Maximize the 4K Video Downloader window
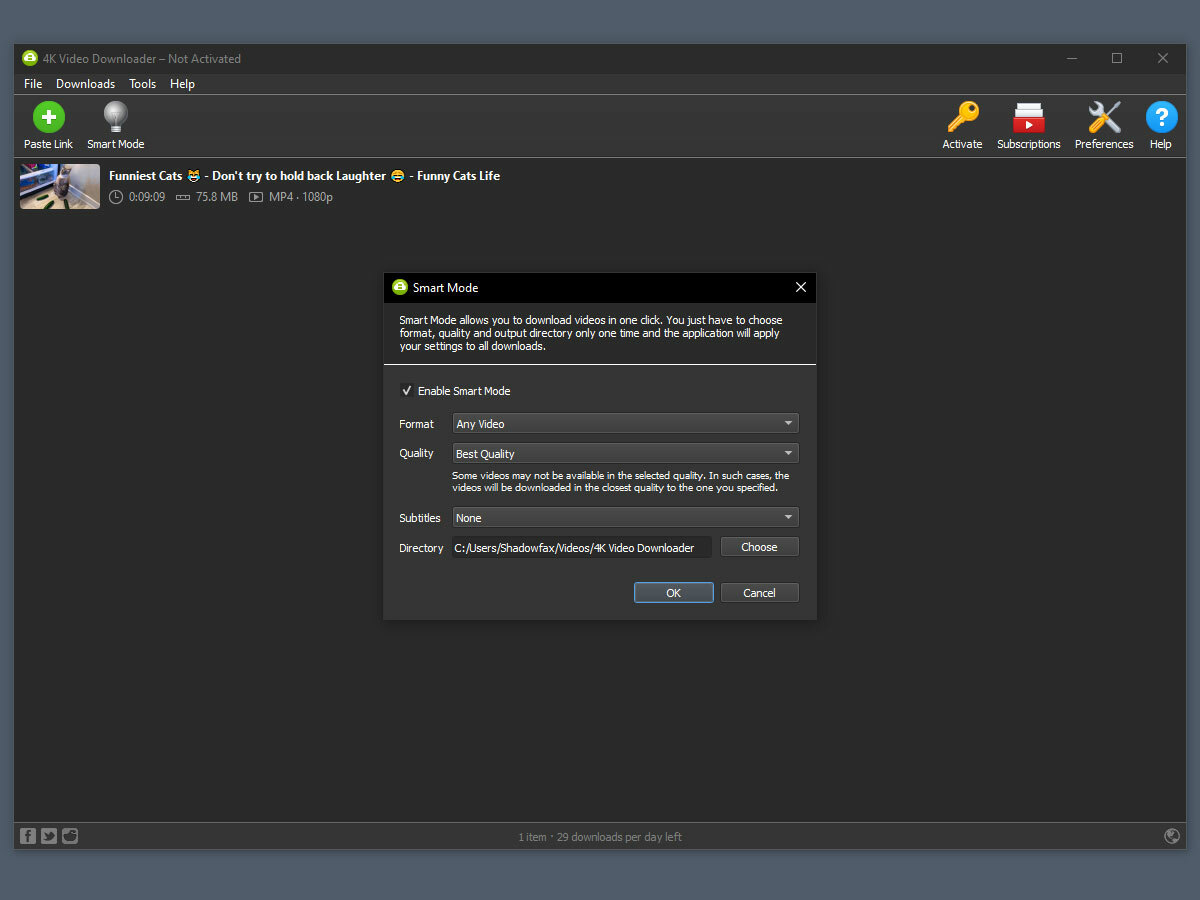The height and width of the screenshot is (900, 1200). click(x=1117, y=58)
